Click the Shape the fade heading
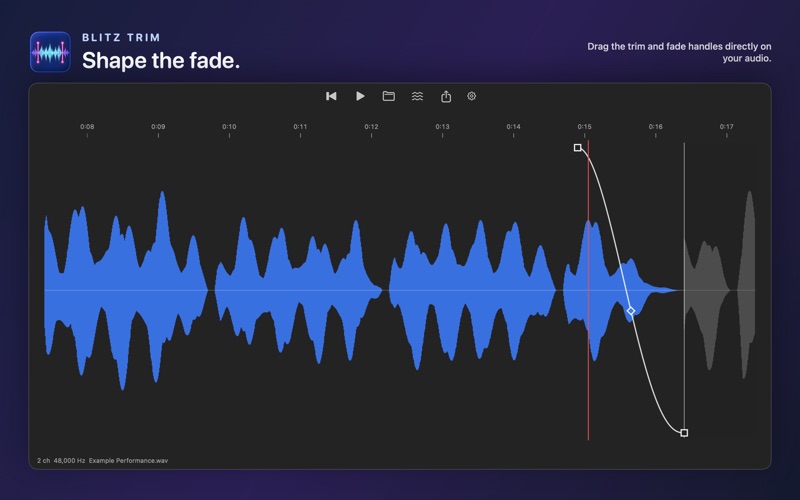Screen dimensions: 800x500 tap(161, 61)
